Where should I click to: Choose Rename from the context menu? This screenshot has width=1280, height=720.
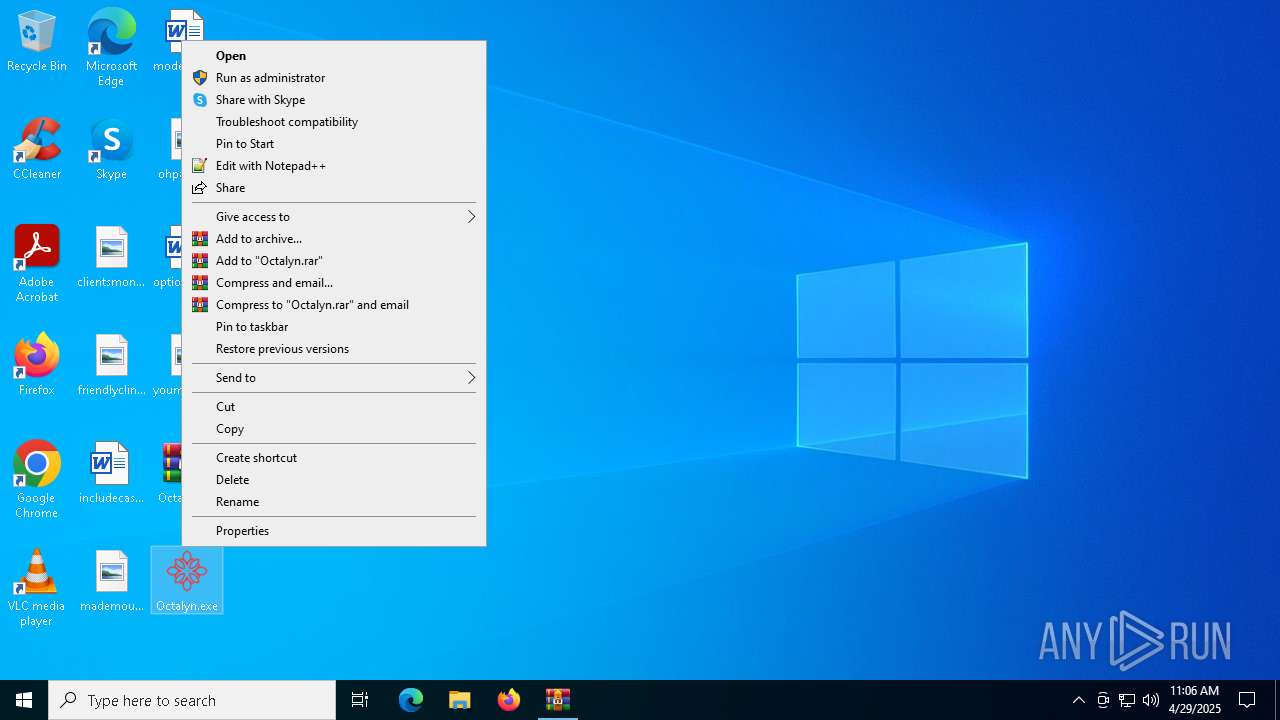334,502
